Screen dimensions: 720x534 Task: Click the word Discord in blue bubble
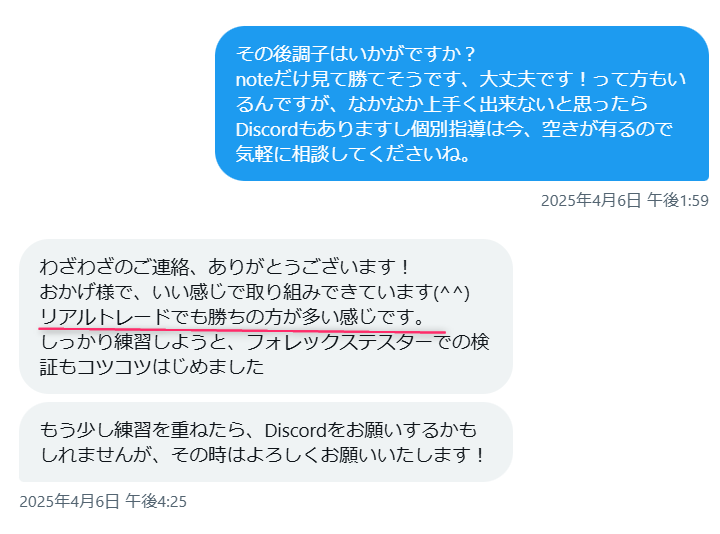[267, 129]
